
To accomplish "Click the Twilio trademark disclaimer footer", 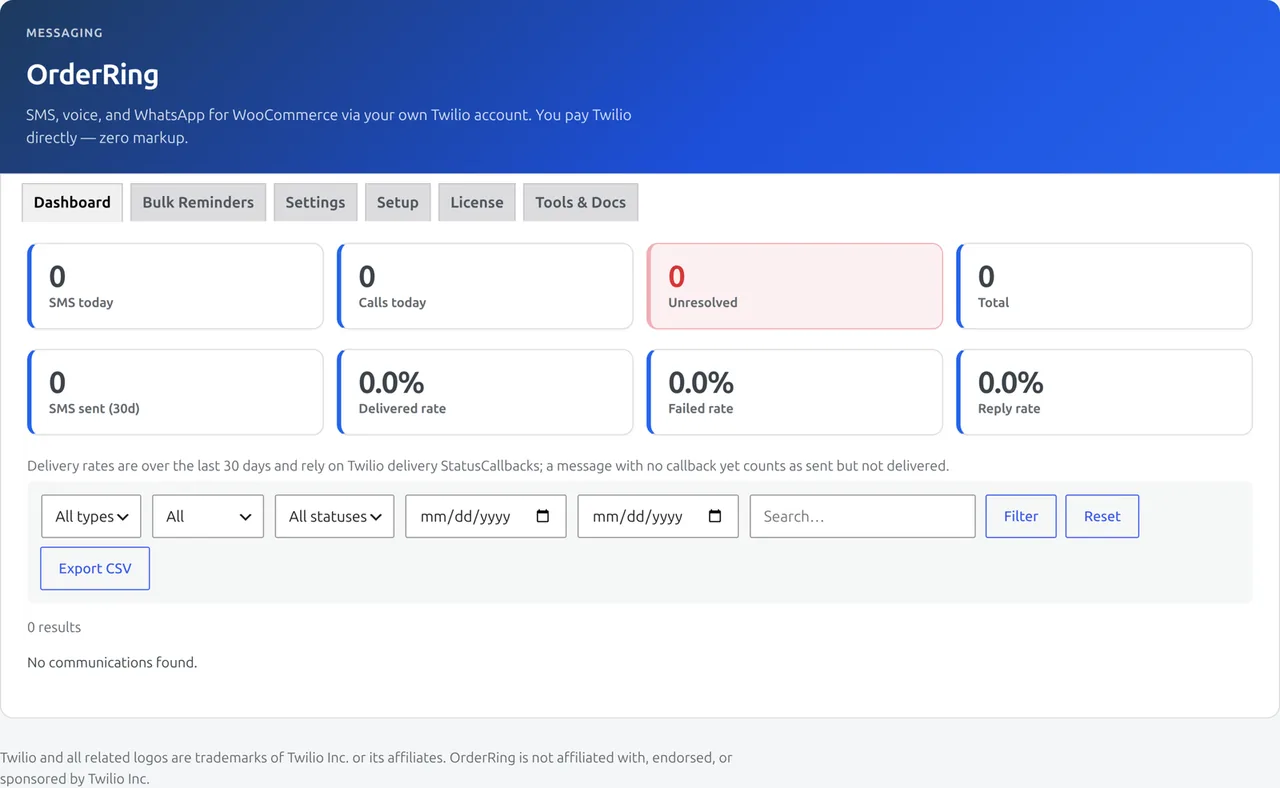I will click(366, 768).
